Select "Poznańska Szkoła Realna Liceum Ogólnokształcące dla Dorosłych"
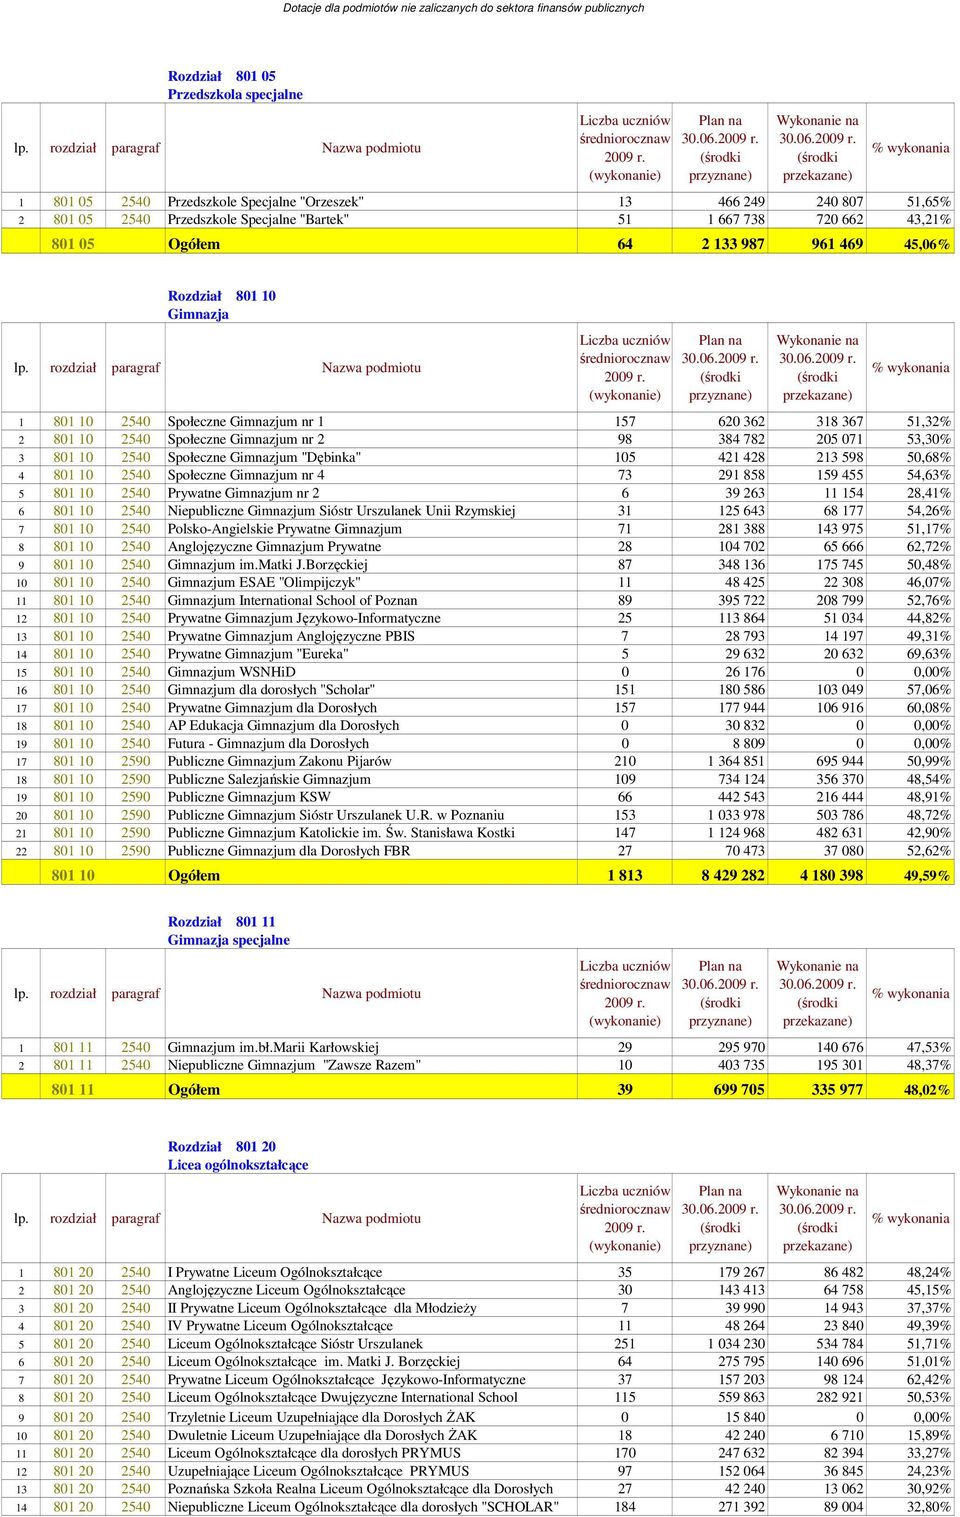 tap(361, 1490)
